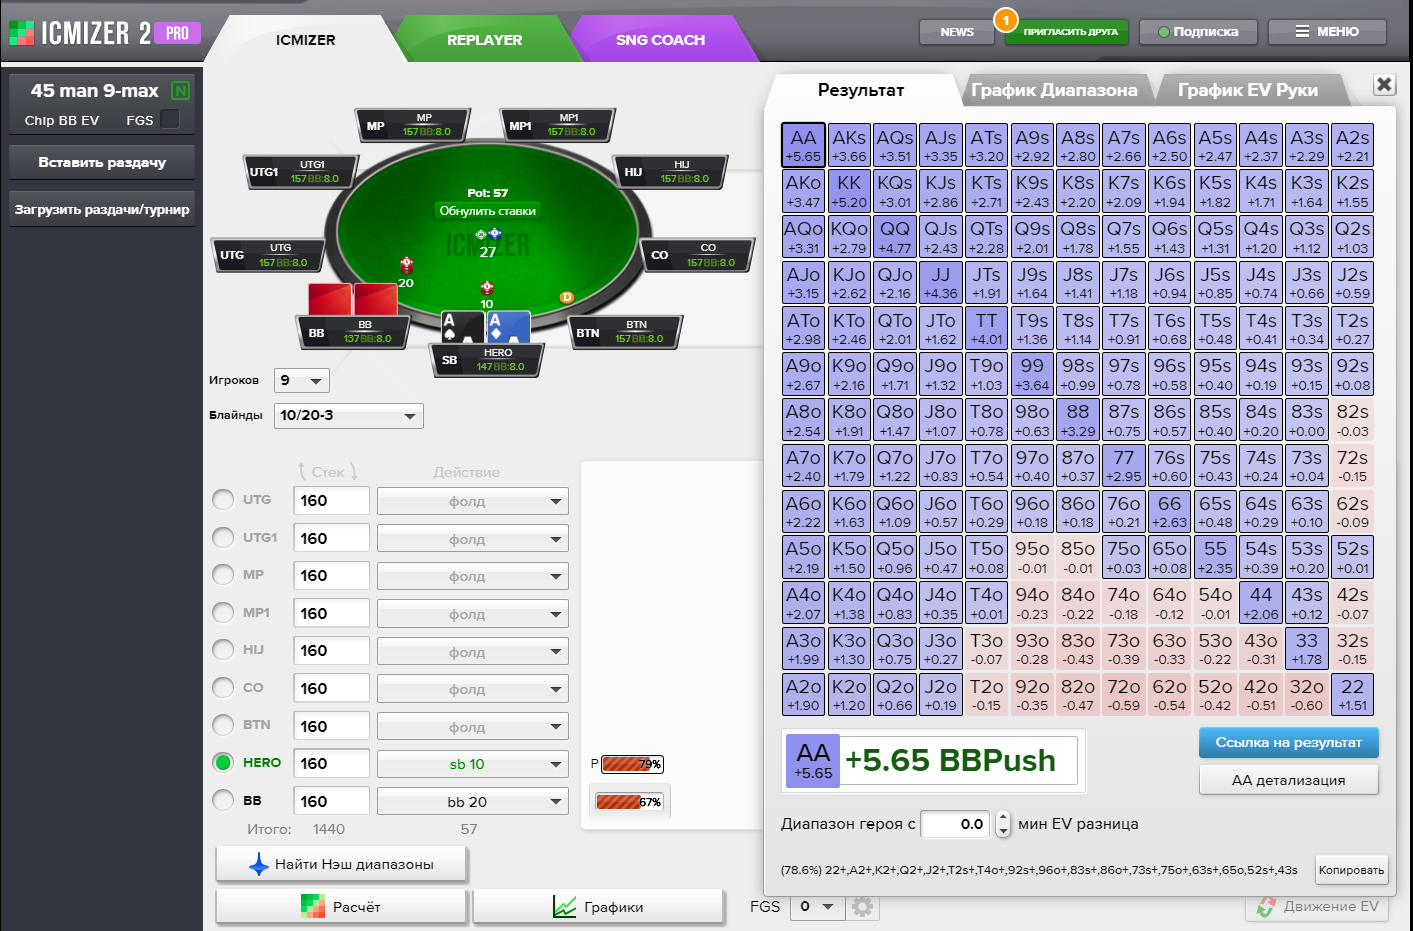Screen dimensions: 1413x931
Task: Open the BB bb 20 action dropdown
Action: [x=473, y=802]
